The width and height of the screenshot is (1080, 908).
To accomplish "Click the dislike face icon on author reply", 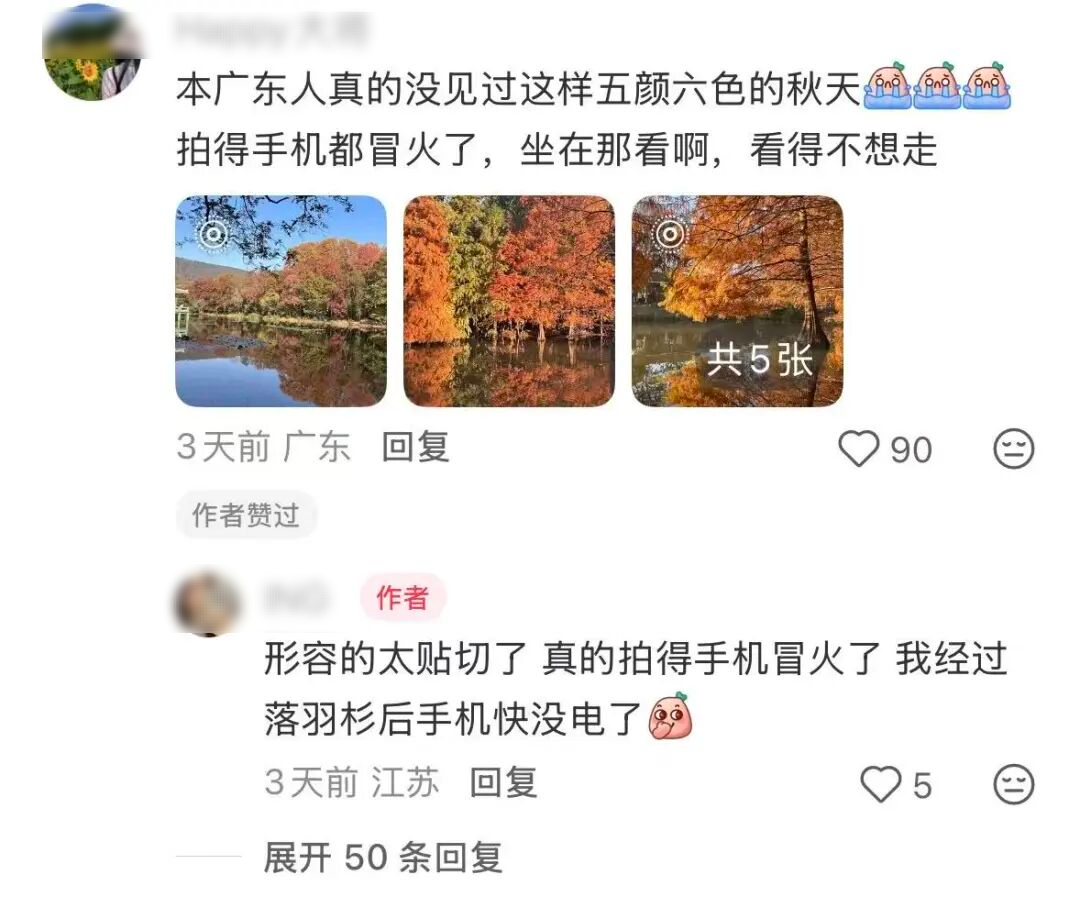I will (1013, 784).
